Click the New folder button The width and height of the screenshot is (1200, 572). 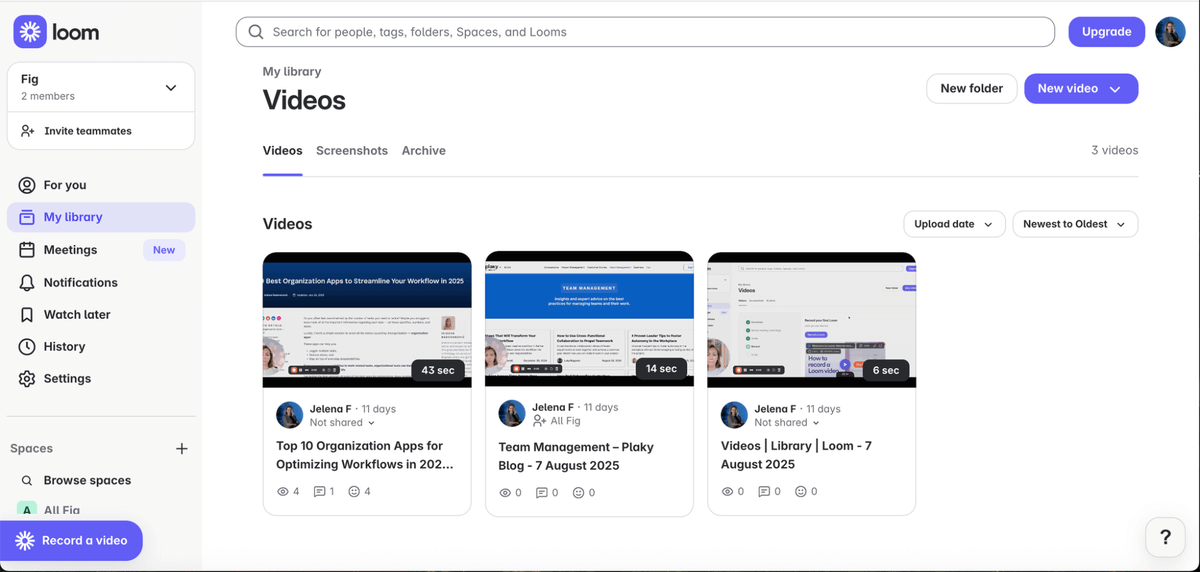click(x=971, y=88)
